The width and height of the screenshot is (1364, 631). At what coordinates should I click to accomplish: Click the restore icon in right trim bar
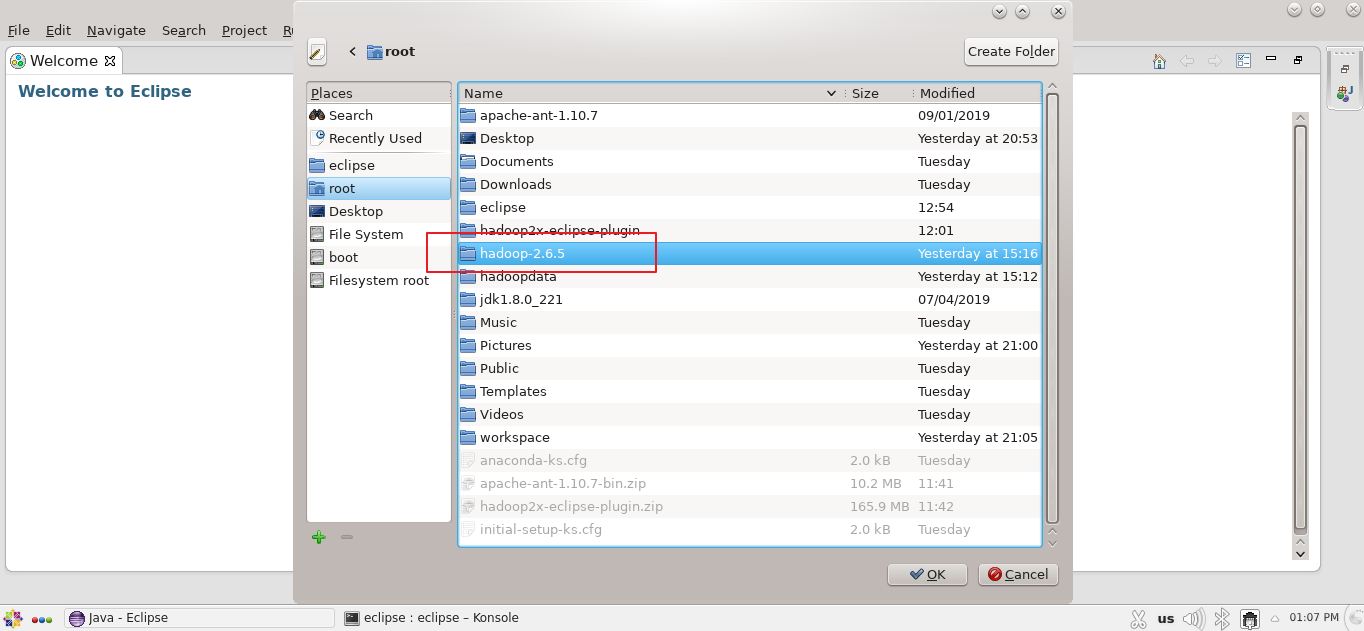pos(1344,69)
